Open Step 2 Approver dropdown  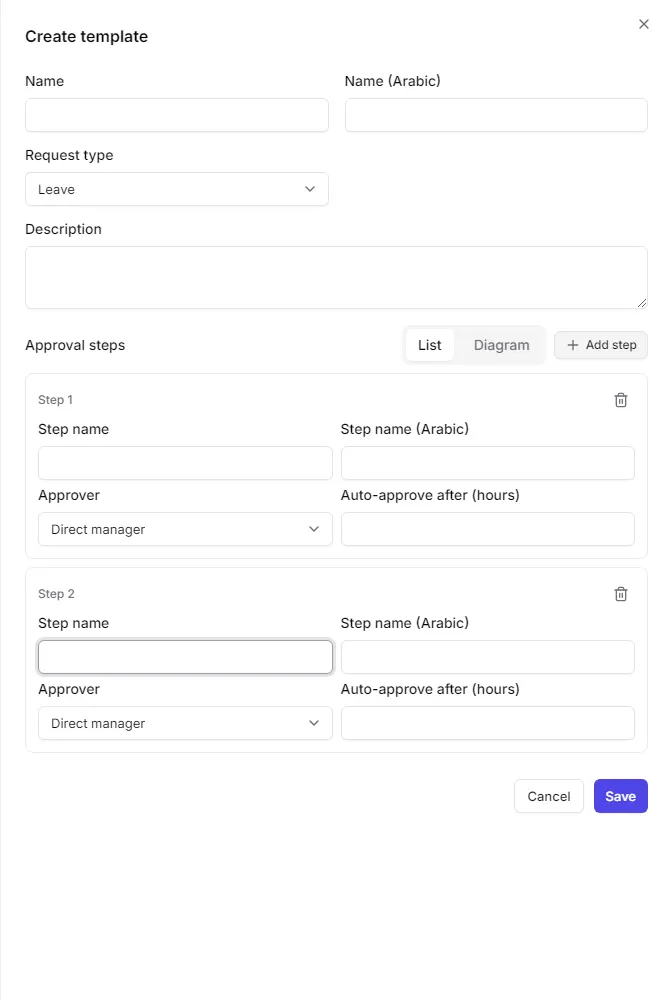point(185,723)
